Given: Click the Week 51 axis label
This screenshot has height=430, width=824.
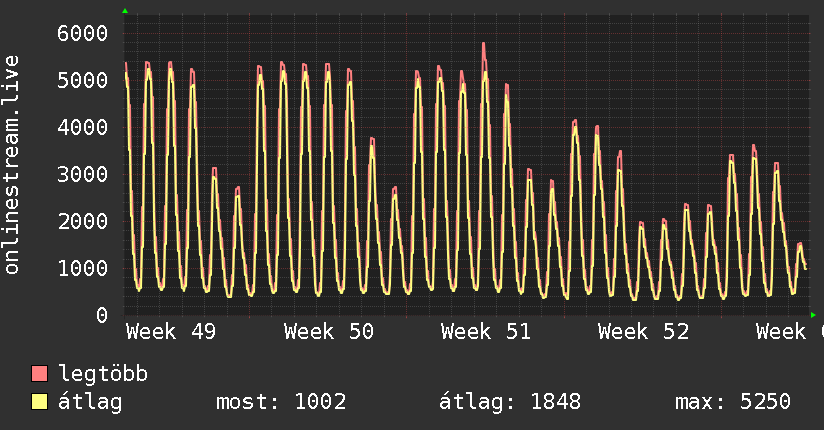Looking at the screenshot, I should coord(485,332).
